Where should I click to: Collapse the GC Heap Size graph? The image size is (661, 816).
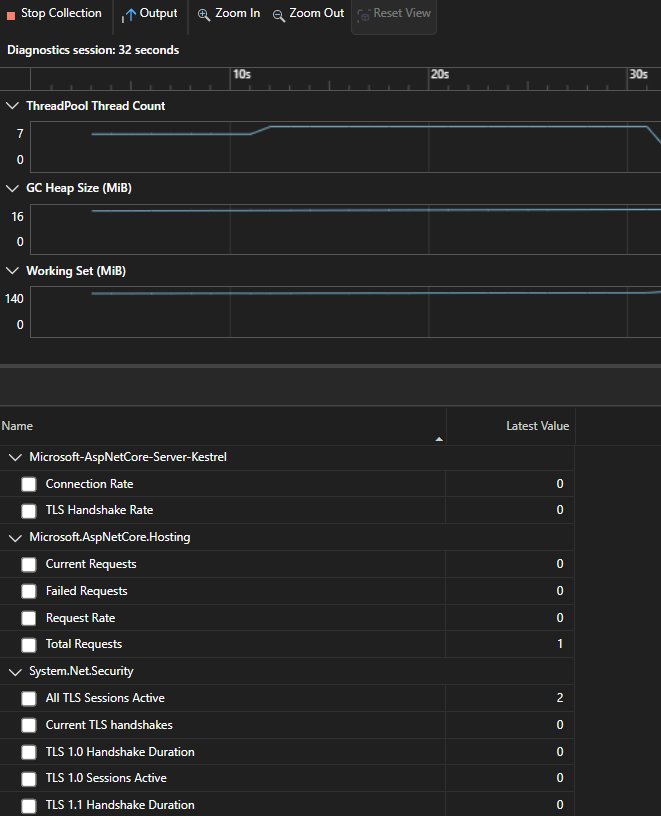pos(12,188)
